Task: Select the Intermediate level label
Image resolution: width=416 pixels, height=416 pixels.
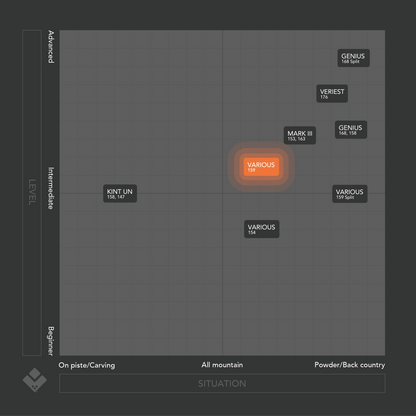Action: click(x=51, y=188)
